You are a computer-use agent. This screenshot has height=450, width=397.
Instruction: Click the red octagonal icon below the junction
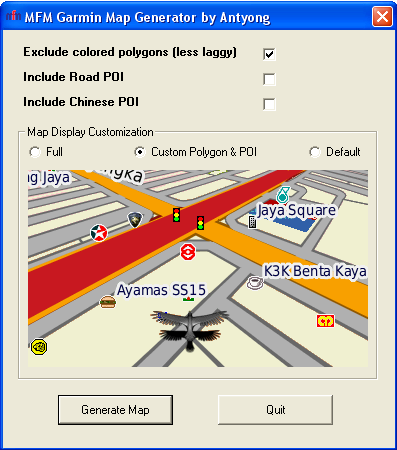pyautogui.click(x=188, y=252)
